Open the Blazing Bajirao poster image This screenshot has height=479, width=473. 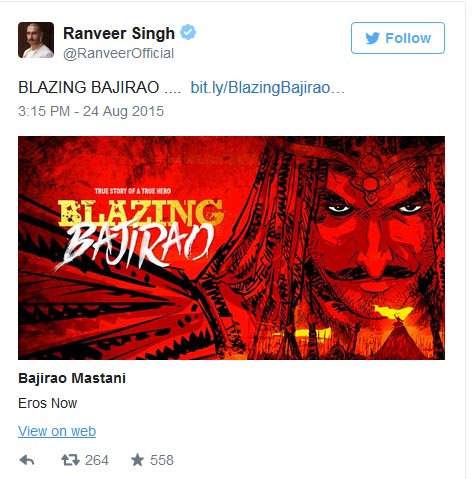231,248
